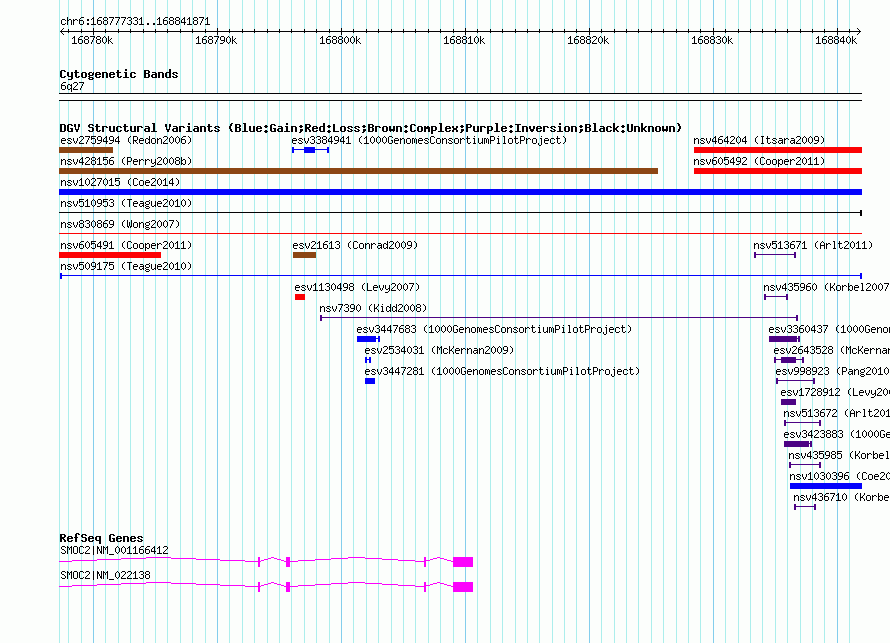Image resolution: width=890 pixels, height=643 pixels.
Task: Select the red nsv464204 loss bar
Action: 778,150
